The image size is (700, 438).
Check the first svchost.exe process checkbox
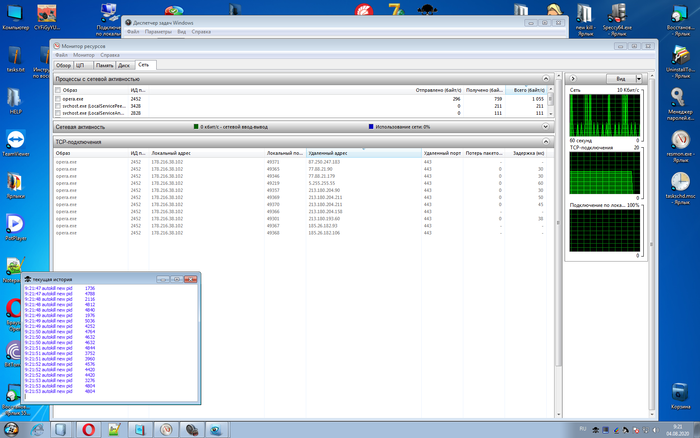[58, 106]
